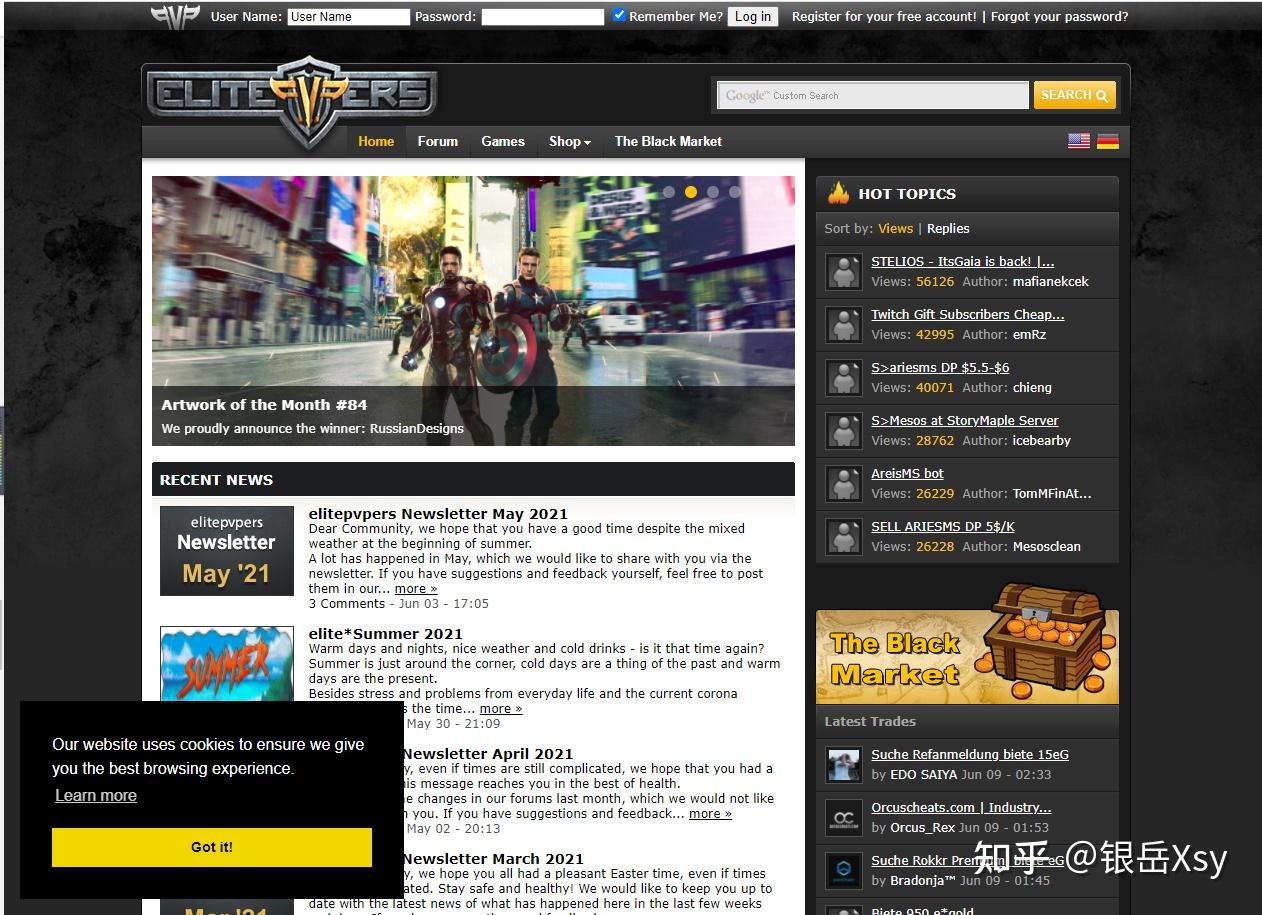The image size is (1262, 915).
Task: Open the Games navigation tab
Action: (x=502, y=142)
